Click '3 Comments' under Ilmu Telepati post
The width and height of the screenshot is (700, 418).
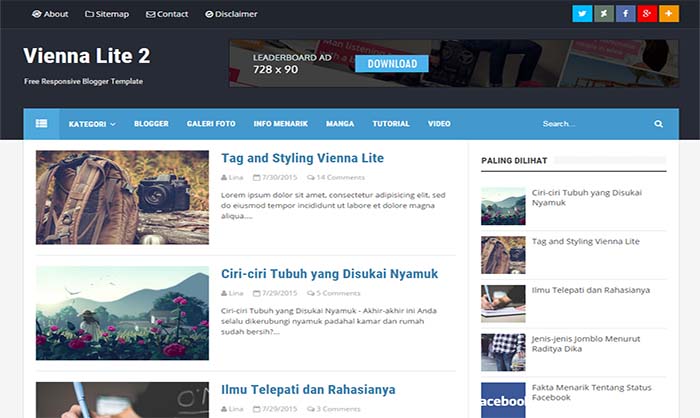333,409
